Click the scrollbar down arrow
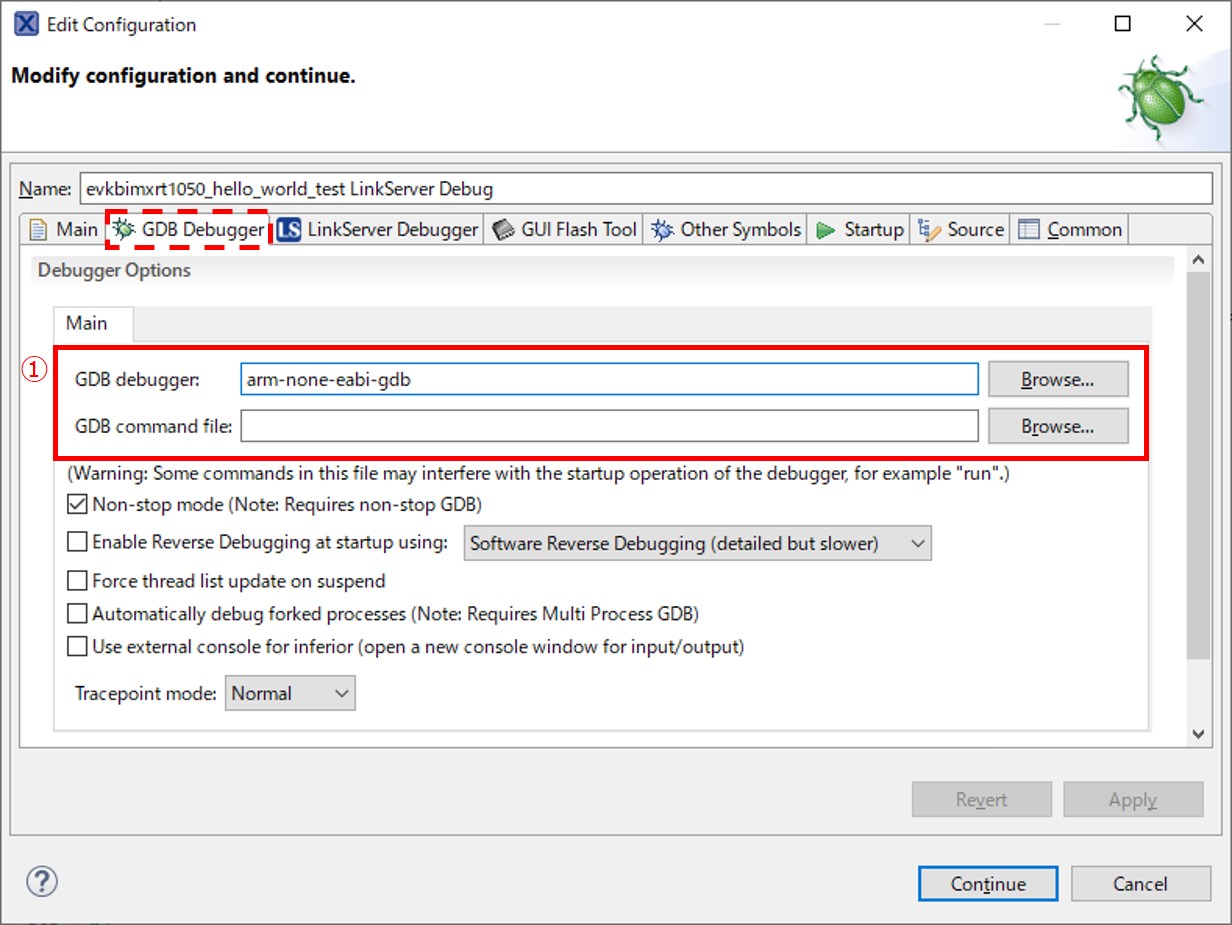This screenshot has height=925, width=1232. point(1199,734)
